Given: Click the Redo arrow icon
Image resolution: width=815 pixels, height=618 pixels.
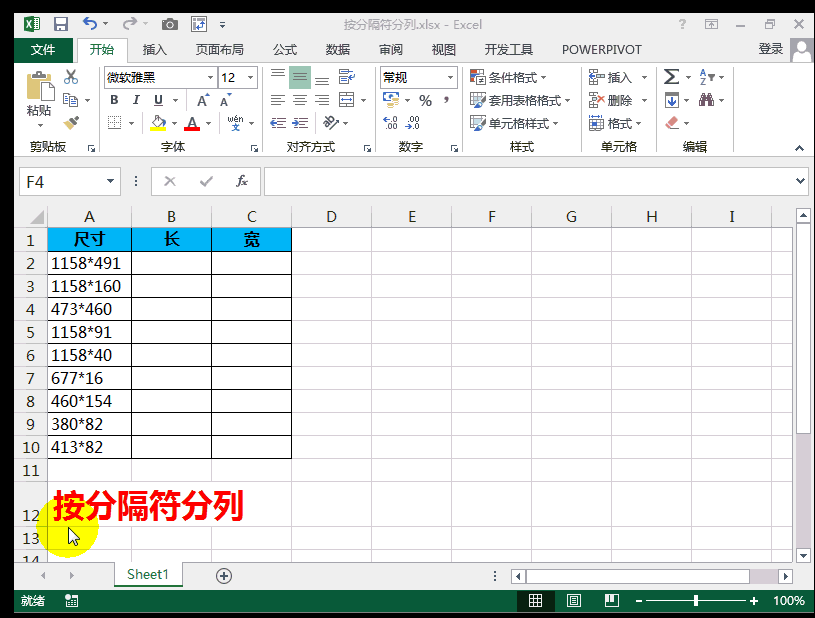Looking at the screenshot, I should pos(129,24).
